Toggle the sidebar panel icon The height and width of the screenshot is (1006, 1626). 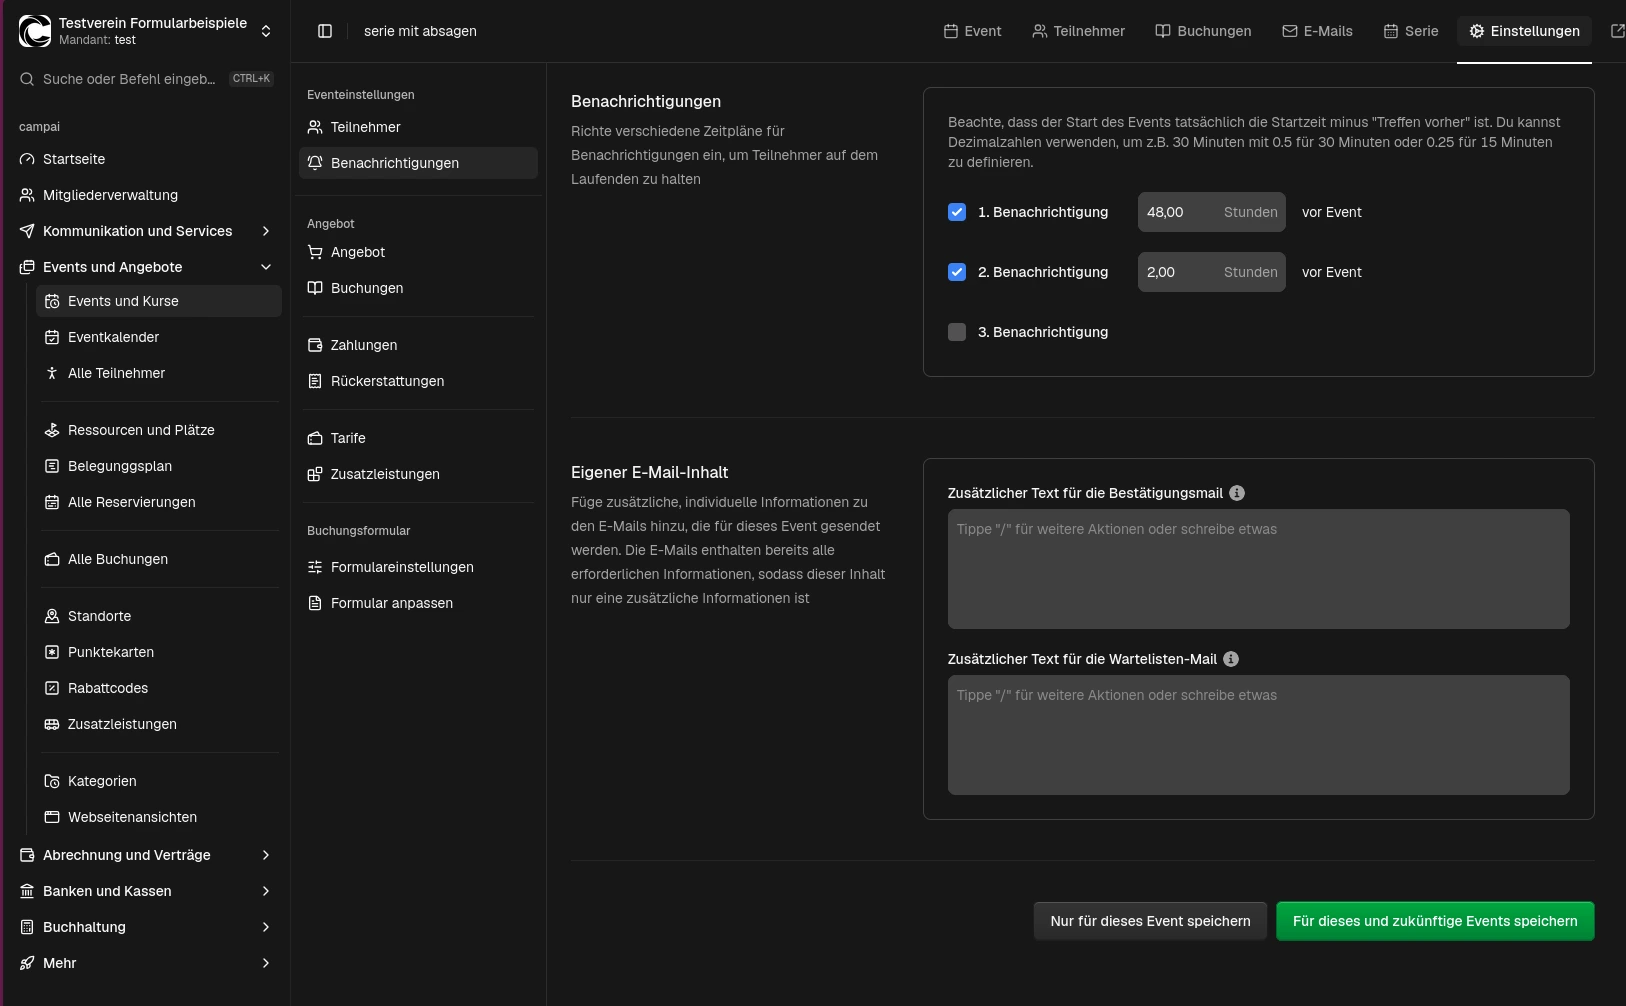click(x=325, y=31)
